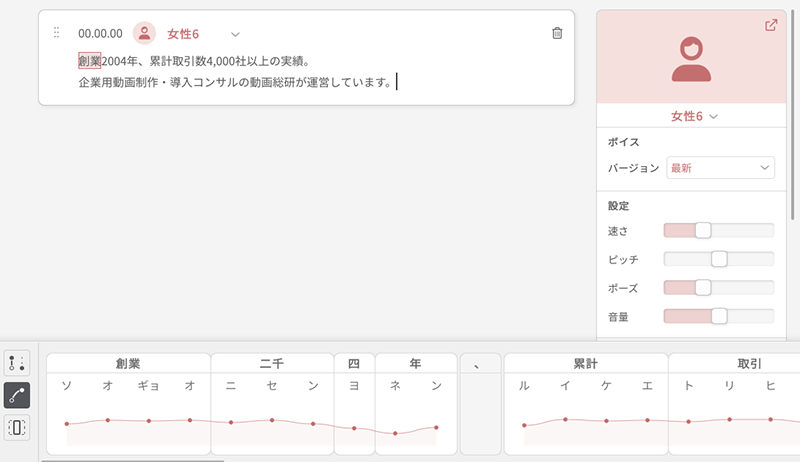Click the pitch point under ネ in 年
This screenshot has height=462, width=800.
pos(395,433)
